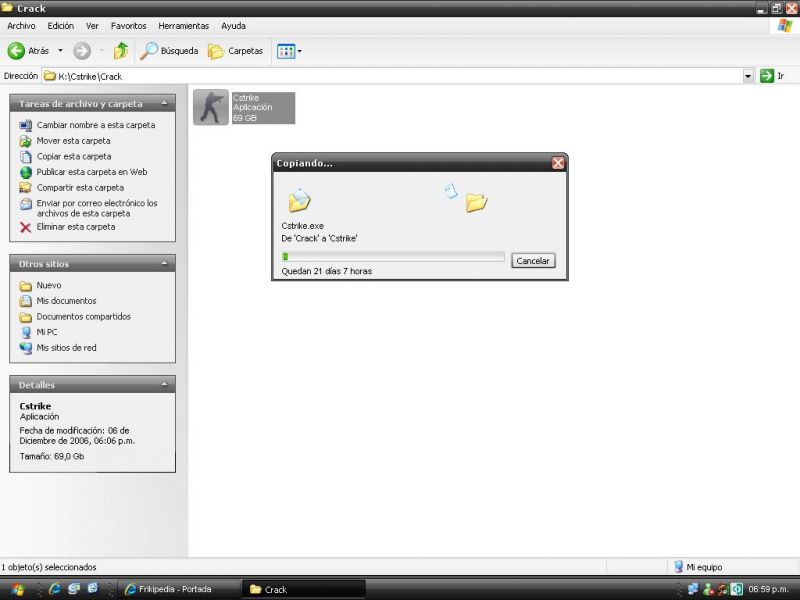Viewport: 800px width, 600px height.
Task: Select the Vistas view mode icon
Action: pos(284,51)
